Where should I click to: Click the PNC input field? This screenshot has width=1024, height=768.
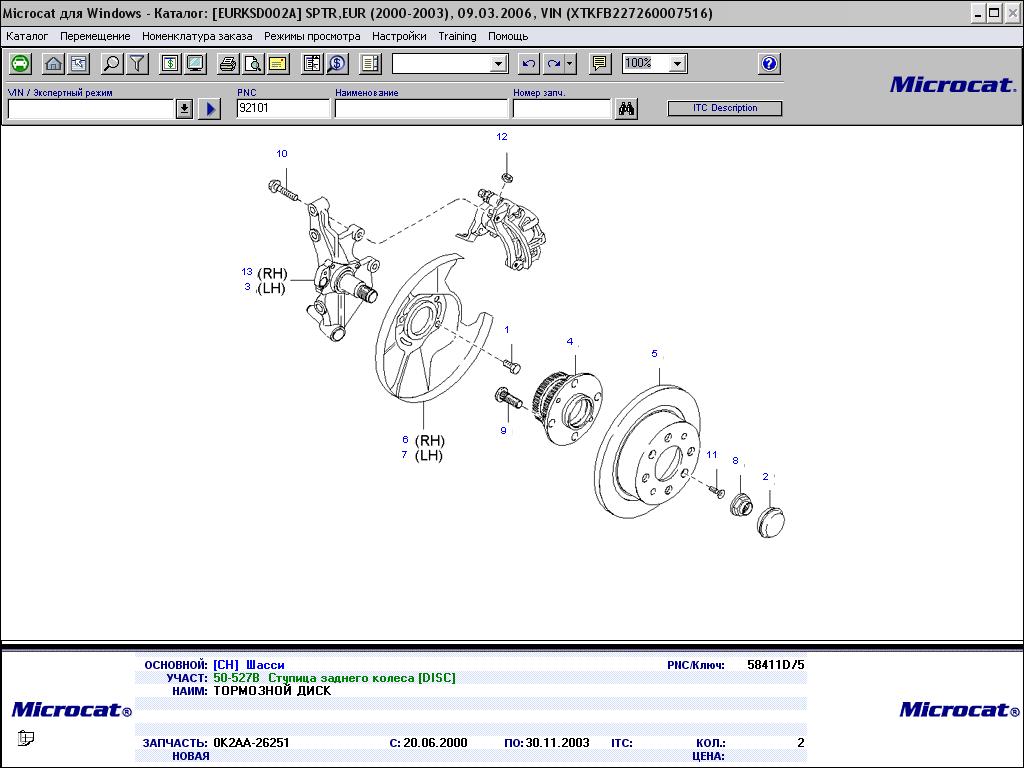pos(282,109)
